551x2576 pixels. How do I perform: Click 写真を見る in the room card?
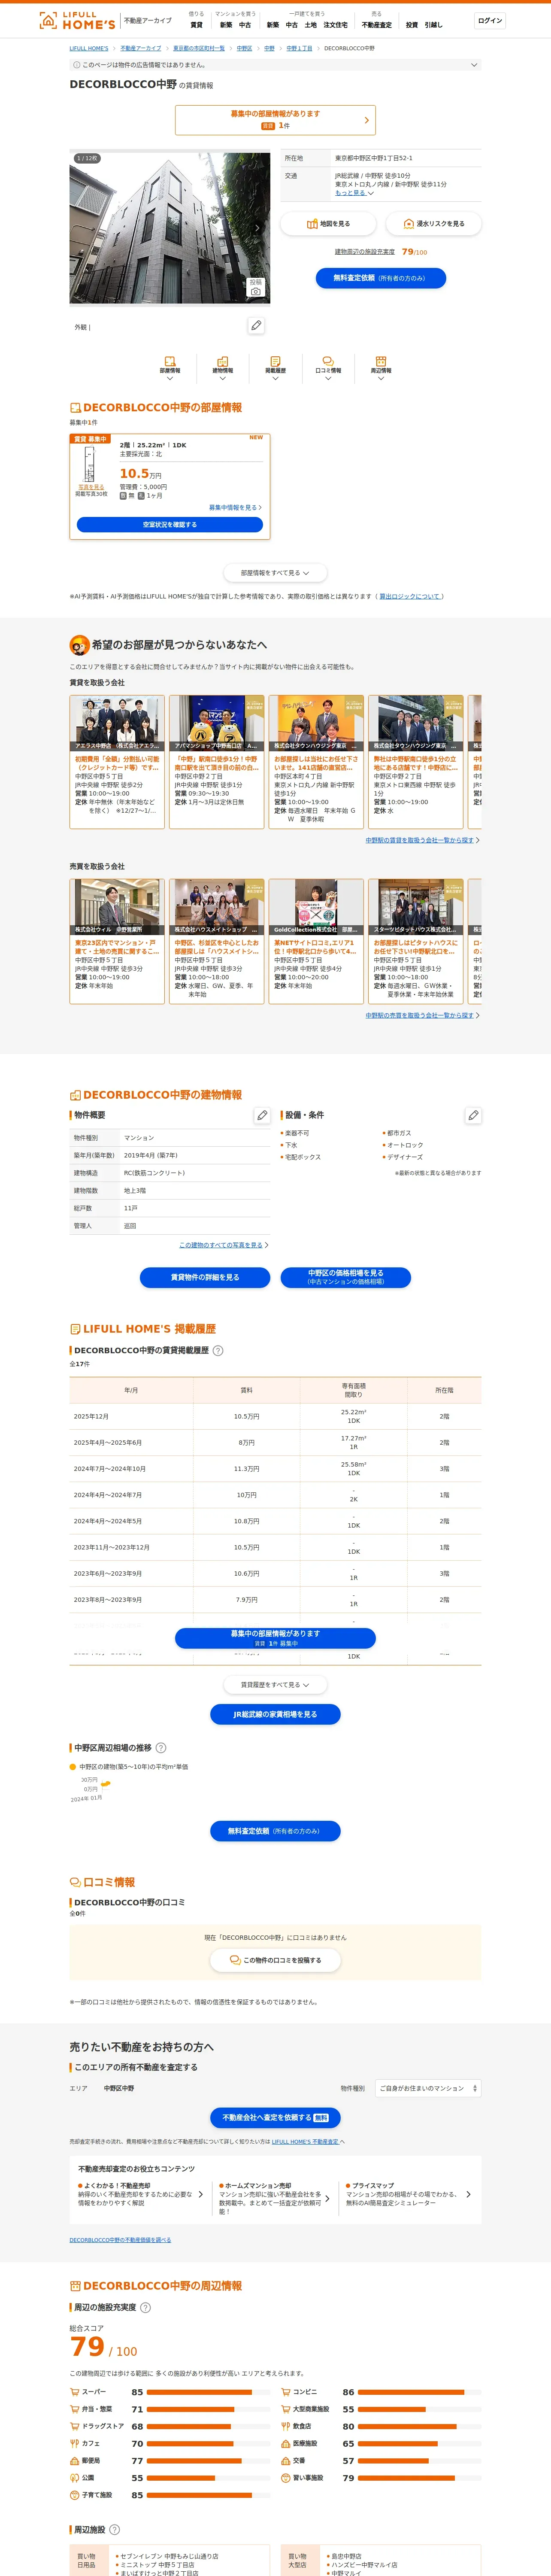pos(91,487)
